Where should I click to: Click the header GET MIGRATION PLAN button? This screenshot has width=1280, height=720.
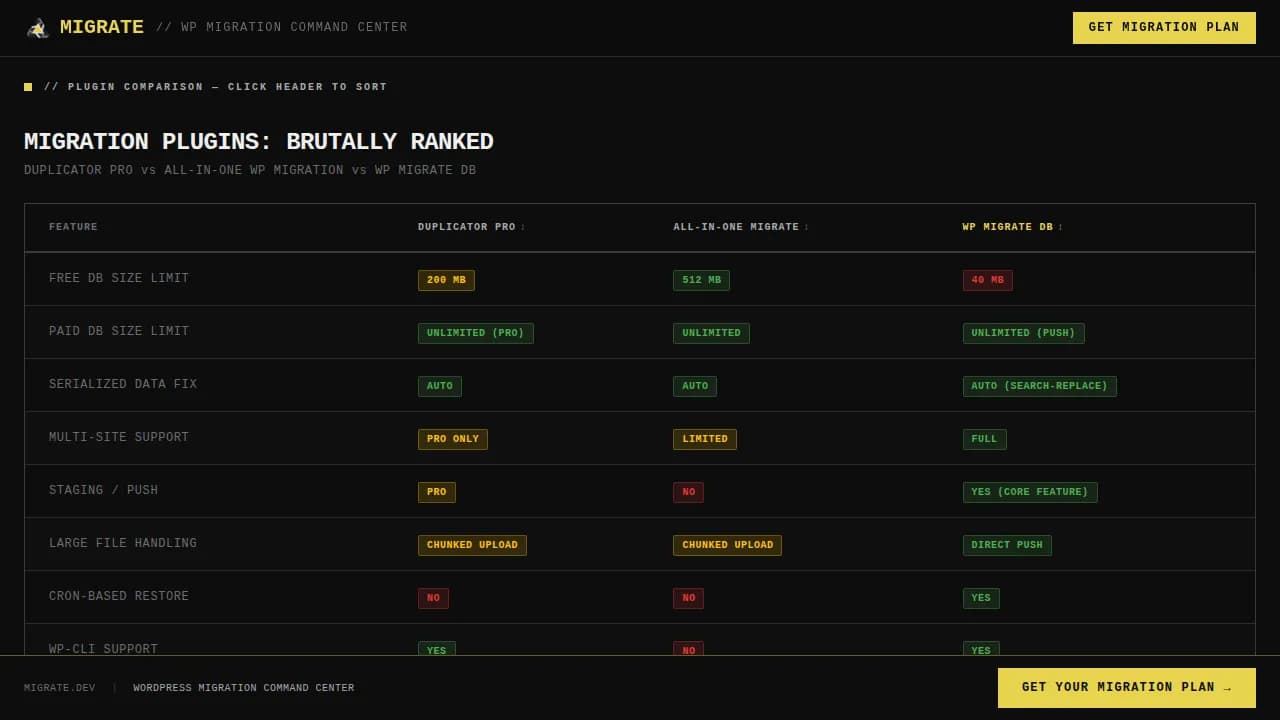click(1164, 28)
